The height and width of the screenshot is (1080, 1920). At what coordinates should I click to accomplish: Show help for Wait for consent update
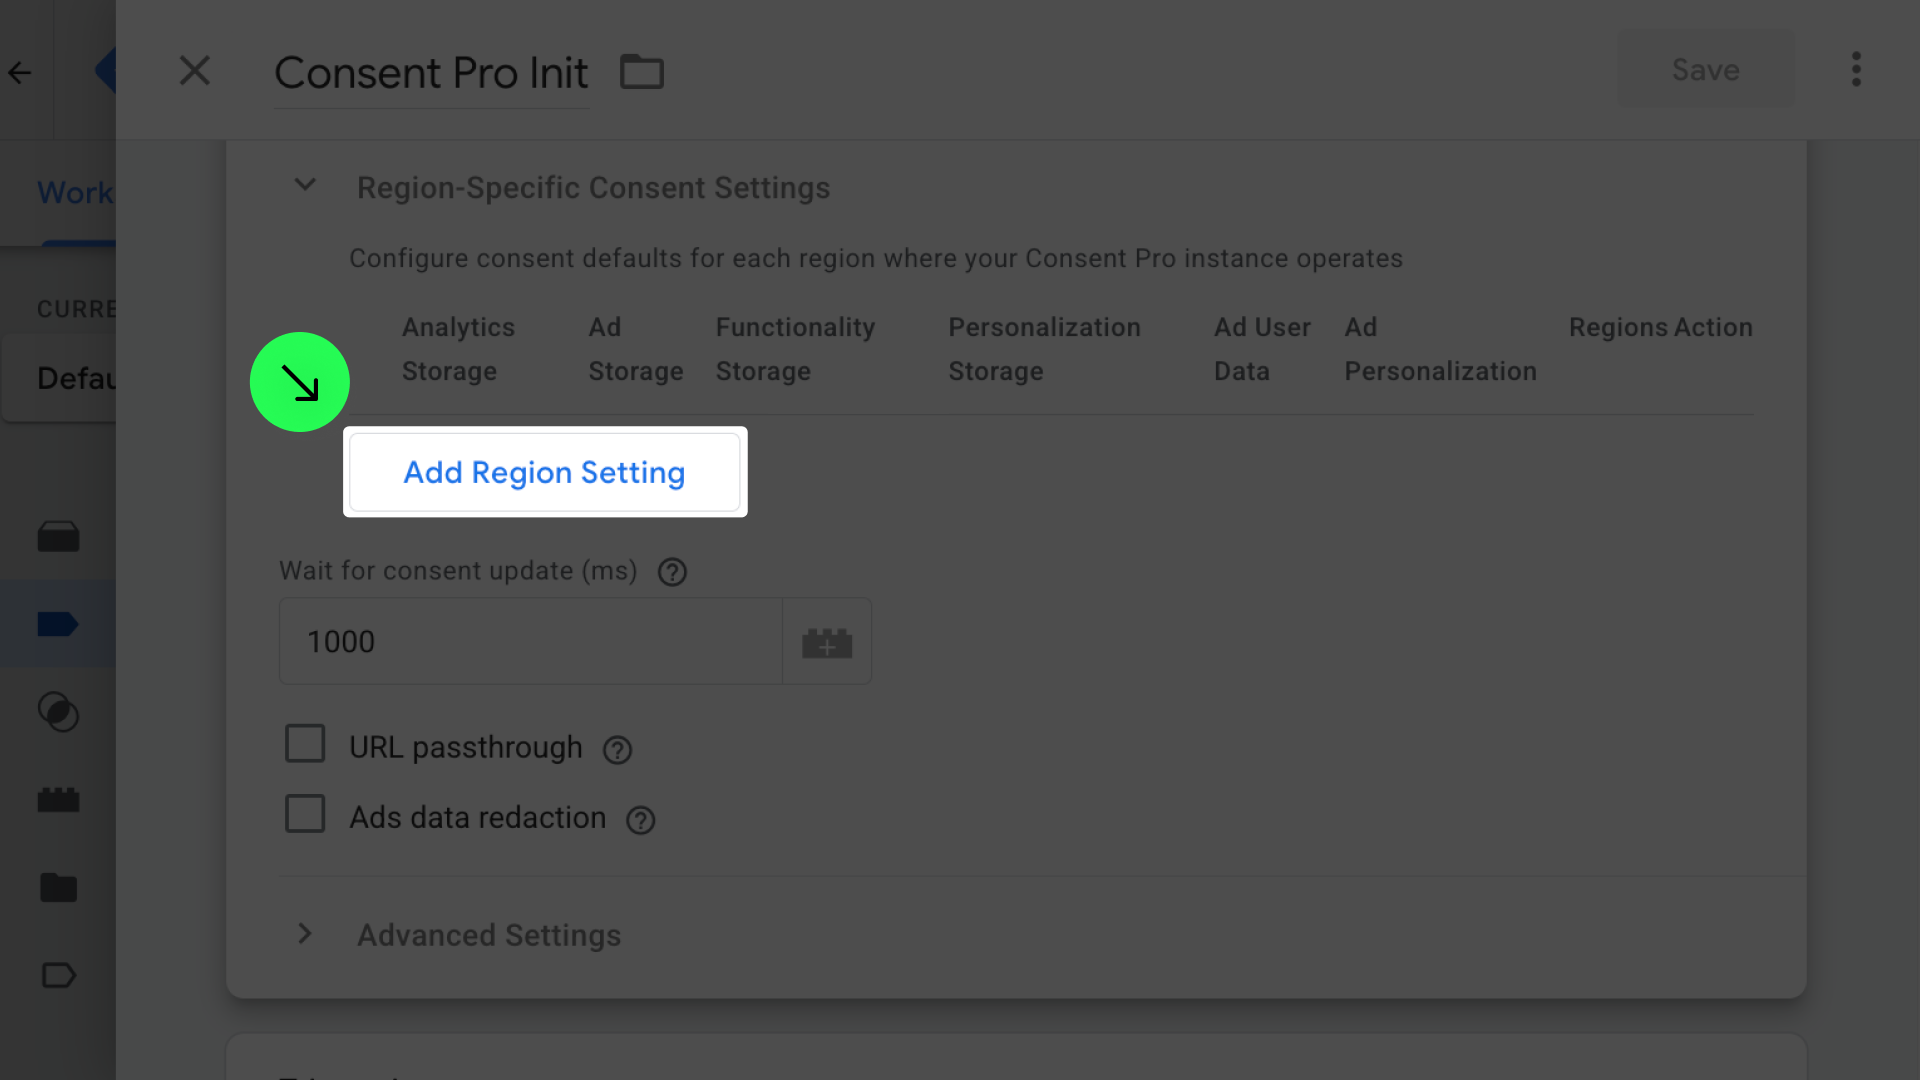[672, 572]
